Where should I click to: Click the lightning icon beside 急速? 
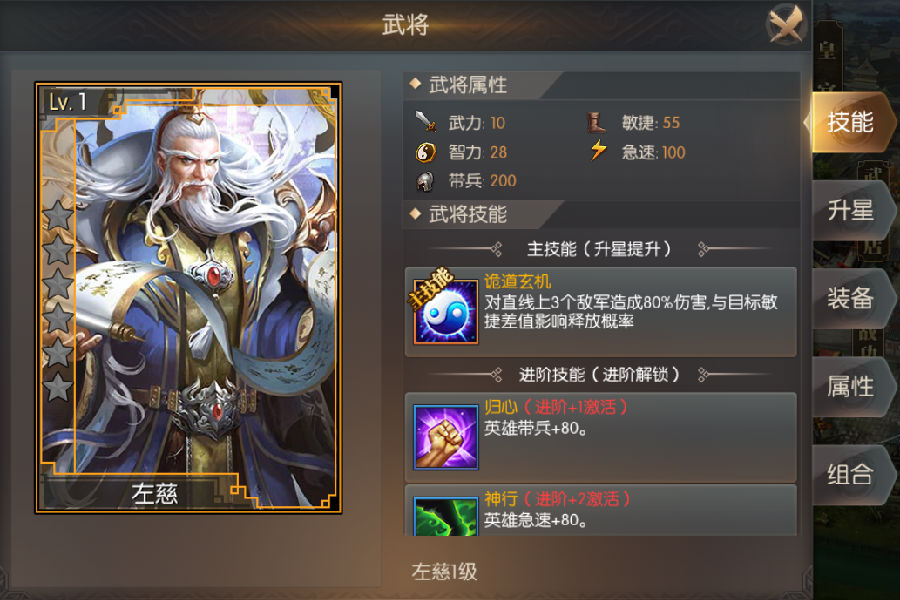(x=598, y=150)
